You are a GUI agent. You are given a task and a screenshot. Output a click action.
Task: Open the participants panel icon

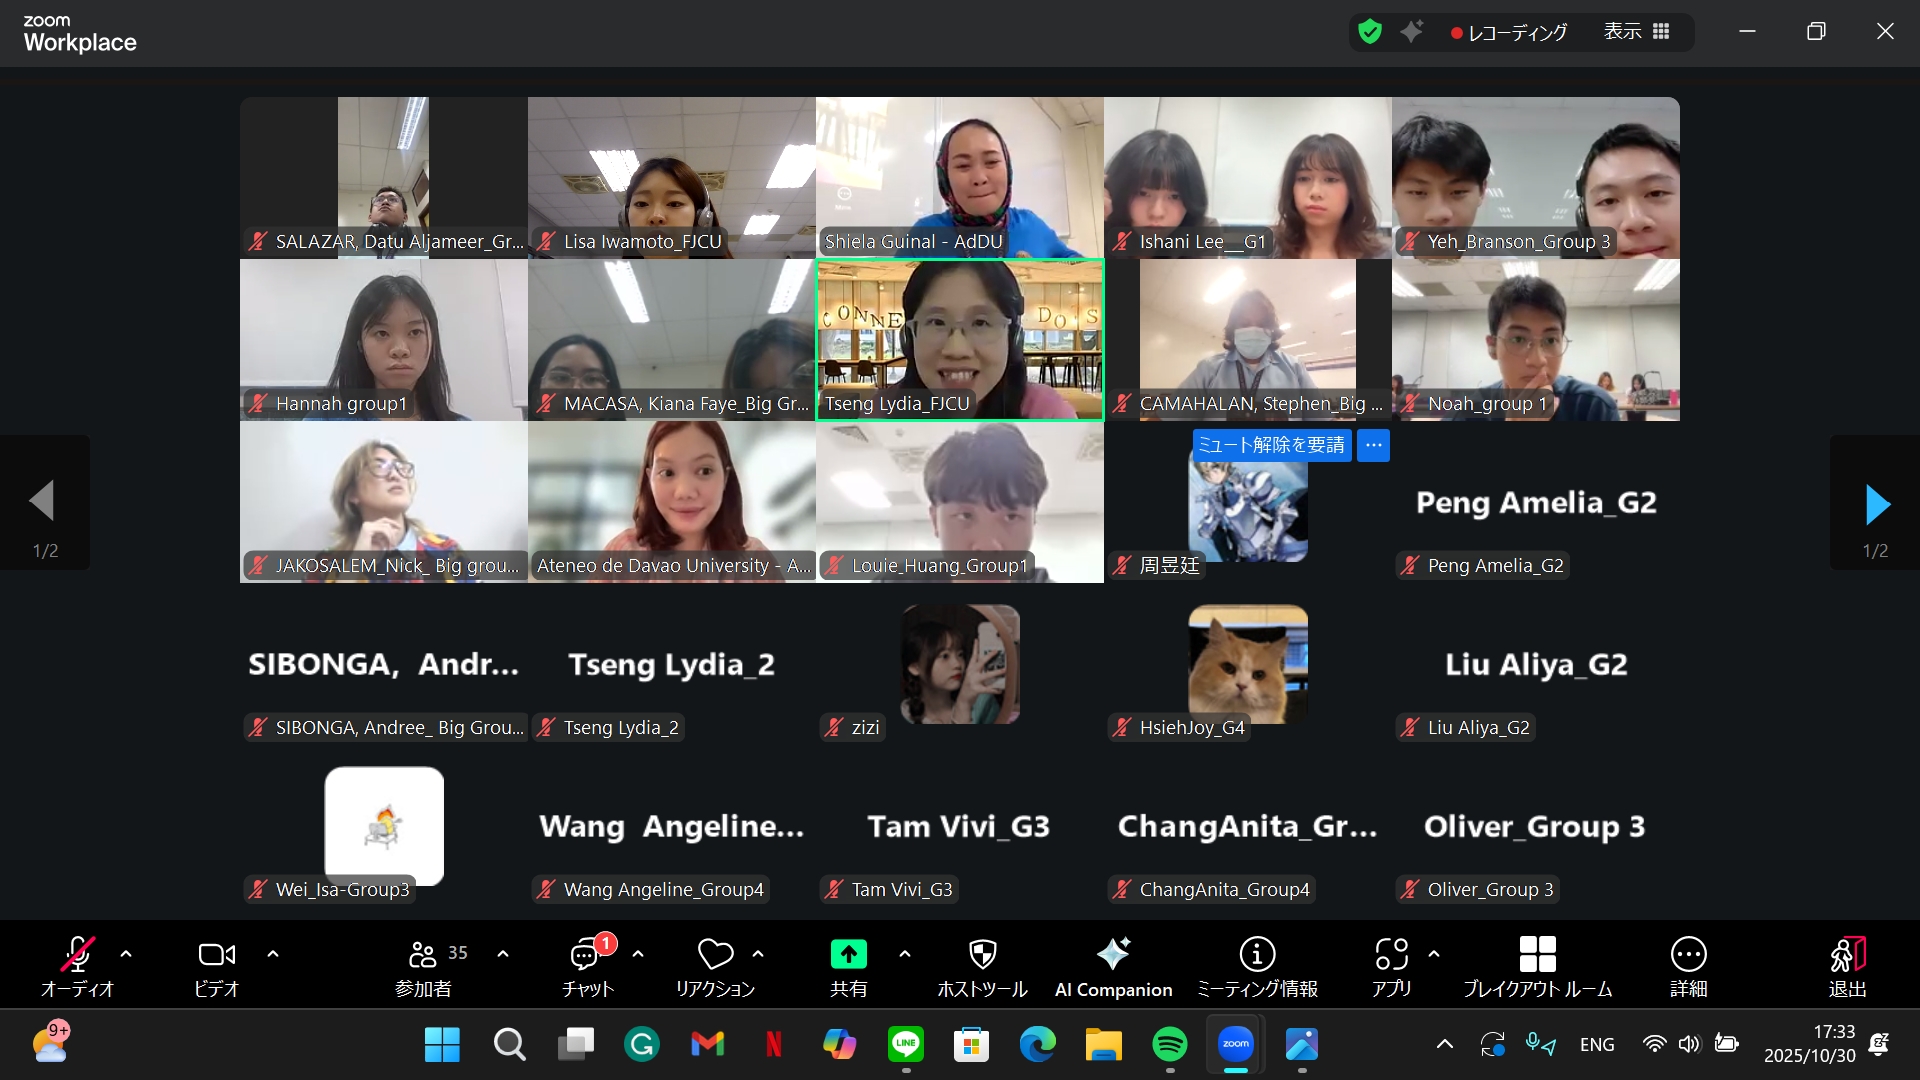point(423,956)
